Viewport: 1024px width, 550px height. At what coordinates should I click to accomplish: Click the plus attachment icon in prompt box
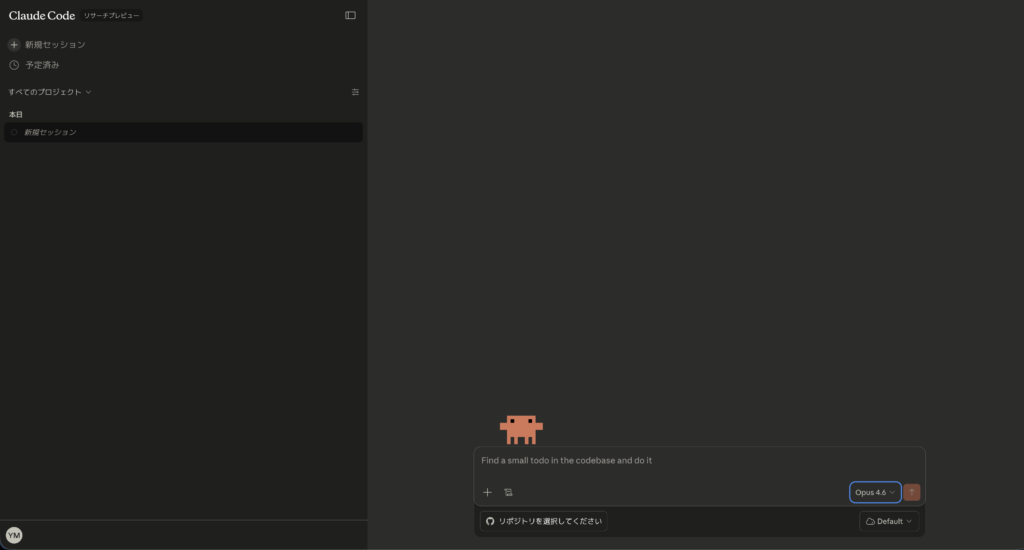pos(488,492)
